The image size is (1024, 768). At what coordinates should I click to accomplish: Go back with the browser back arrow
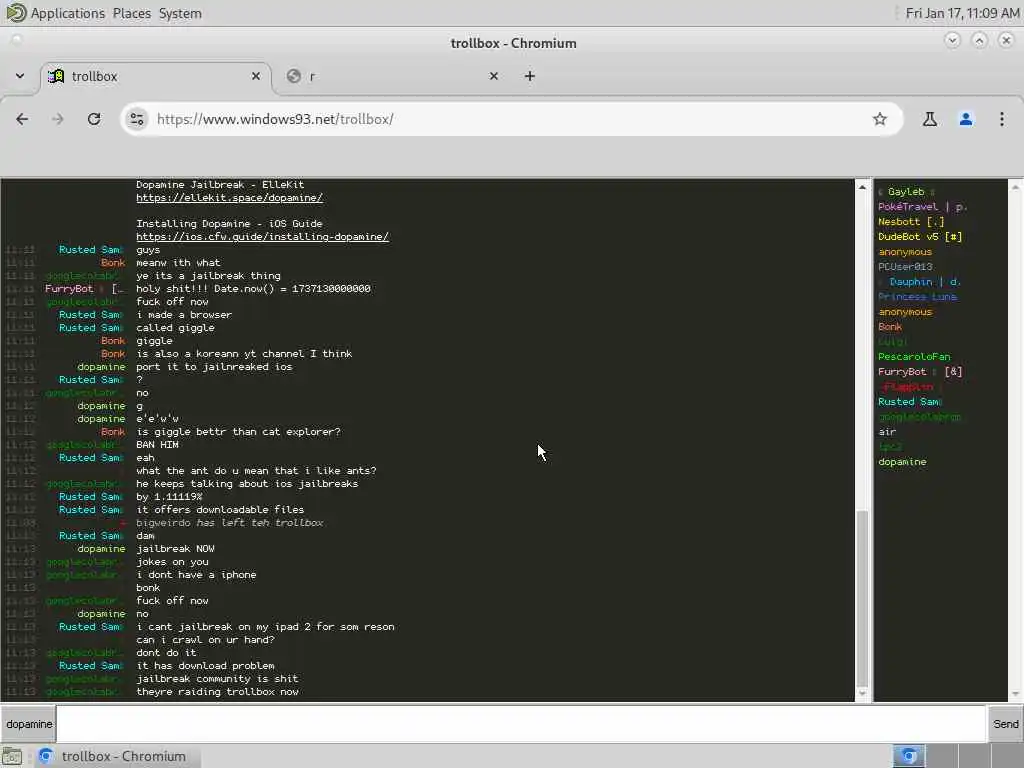[x=22, y=119]
